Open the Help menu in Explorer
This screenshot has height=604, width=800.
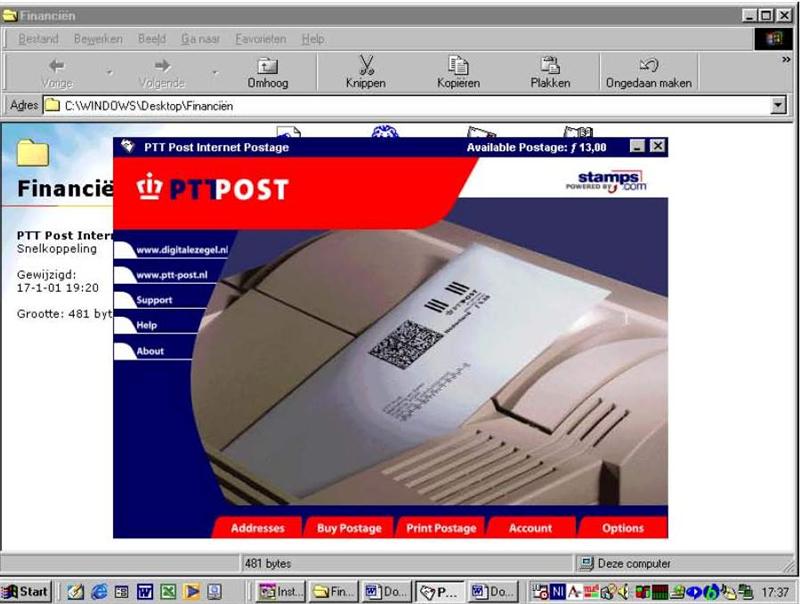[313, 39]
